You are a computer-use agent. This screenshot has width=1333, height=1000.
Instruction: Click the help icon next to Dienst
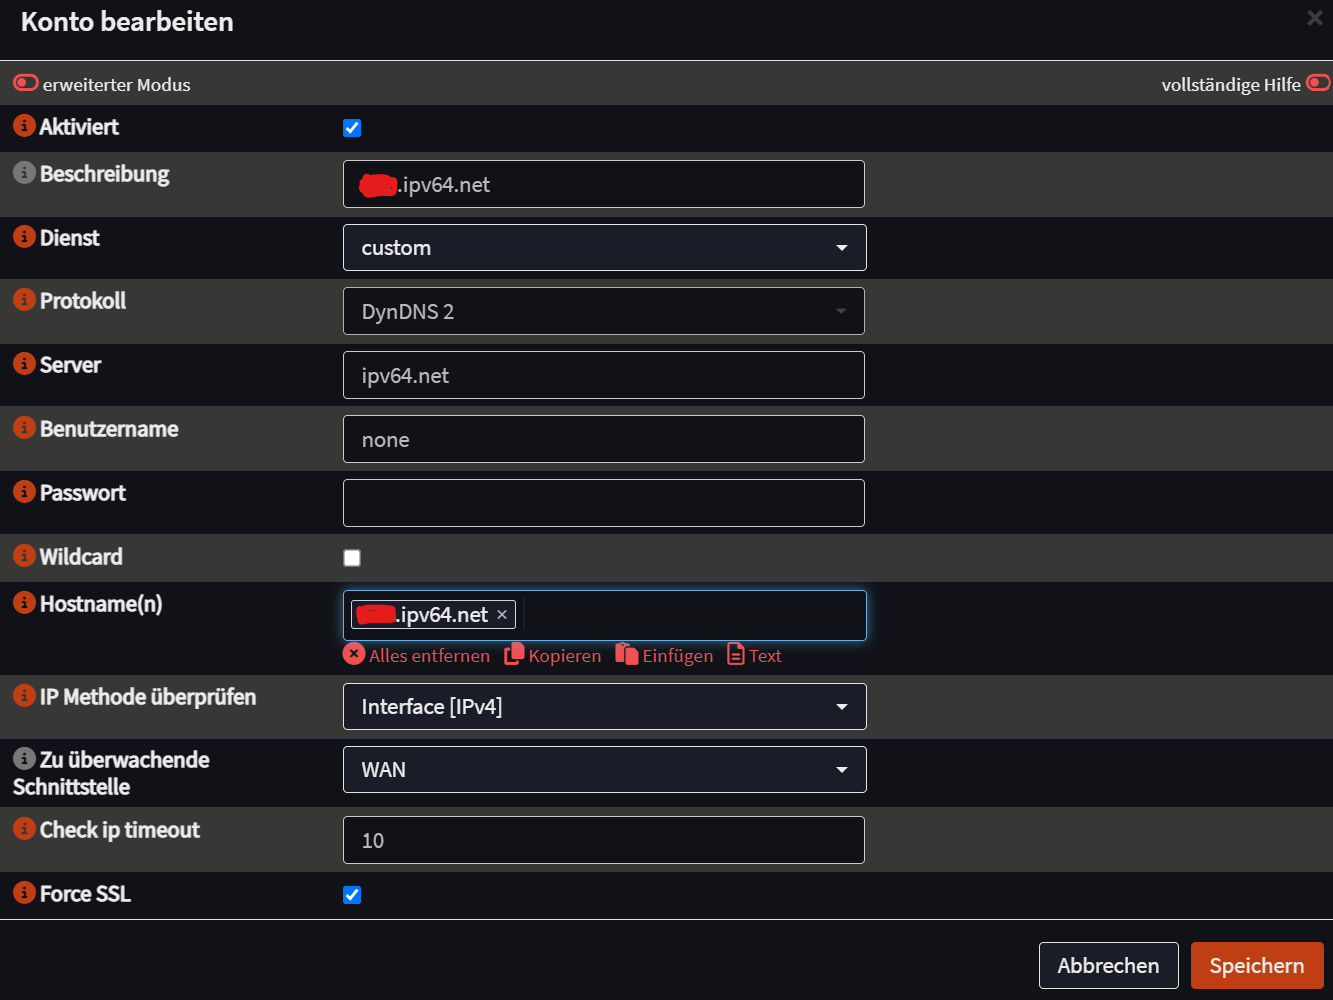(24, 237)
